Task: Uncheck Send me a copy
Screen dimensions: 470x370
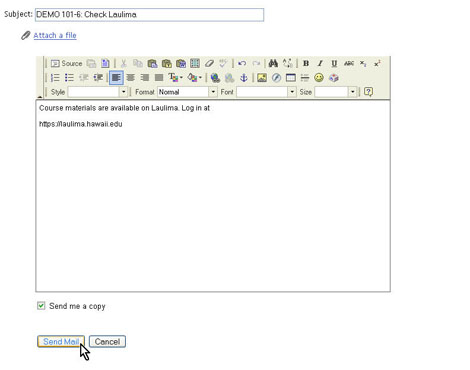Action: coord(41,306)
